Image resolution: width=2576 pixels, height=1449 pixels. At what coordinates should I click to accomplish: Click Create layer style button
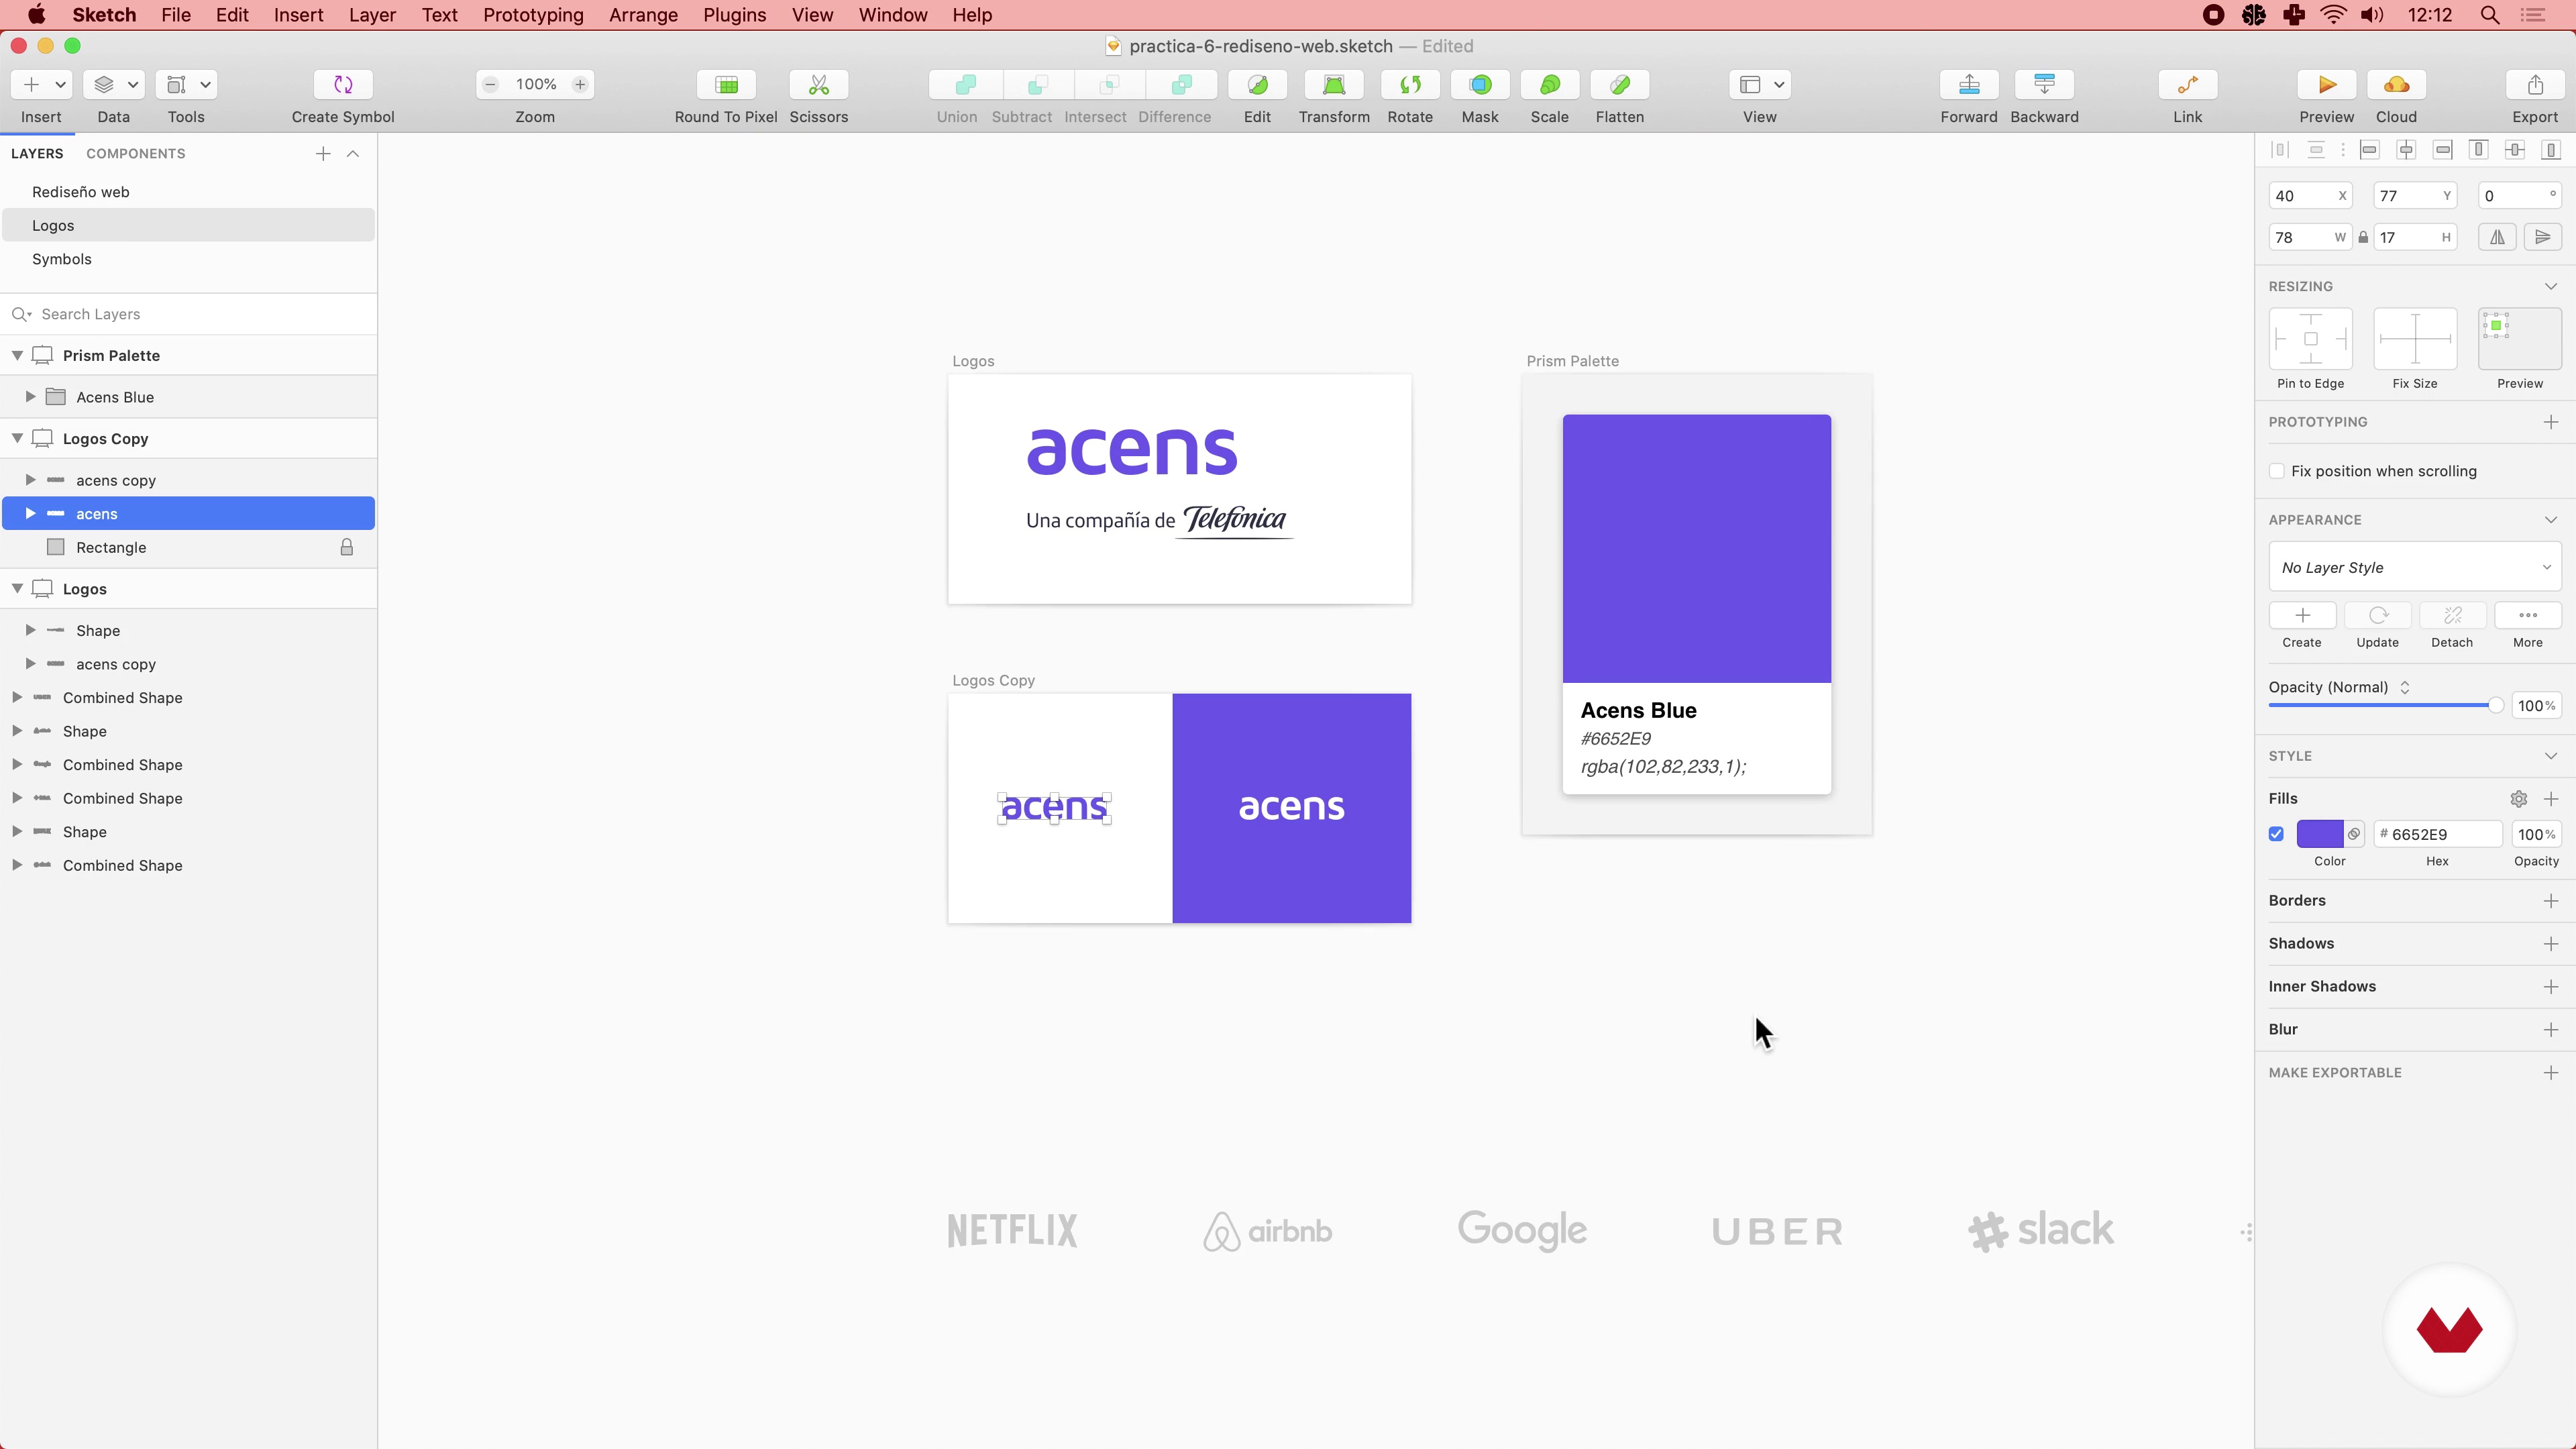click(2302, 615)
